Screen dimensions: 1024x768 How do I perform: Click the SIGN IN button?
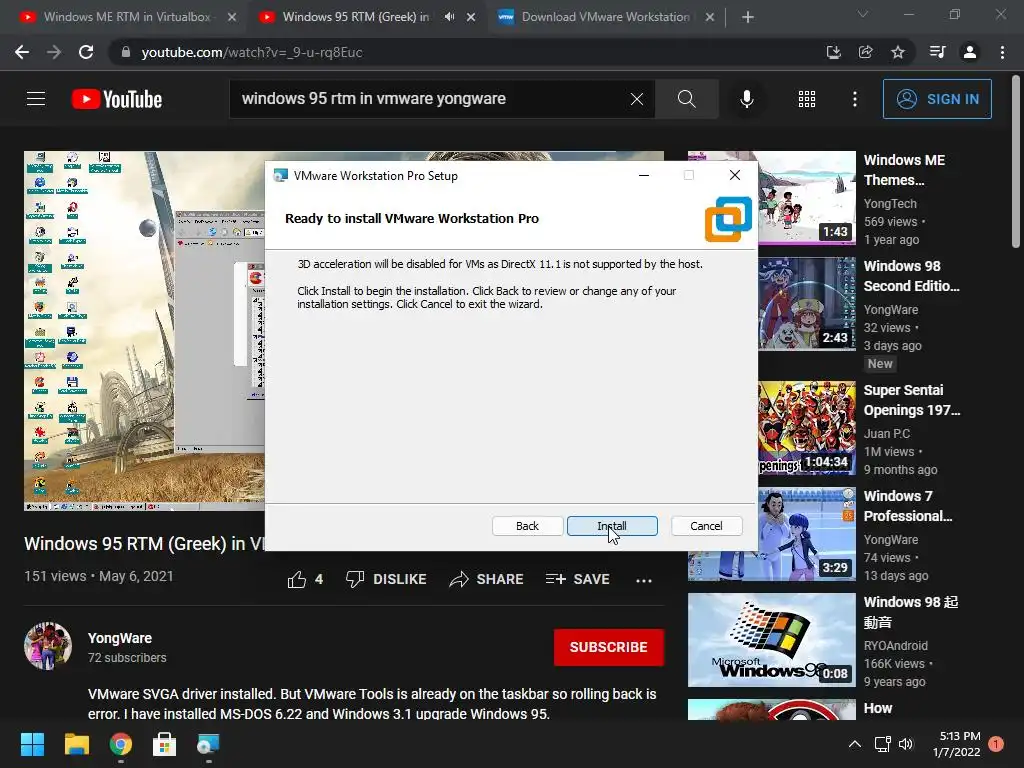(x=937, y=99)
